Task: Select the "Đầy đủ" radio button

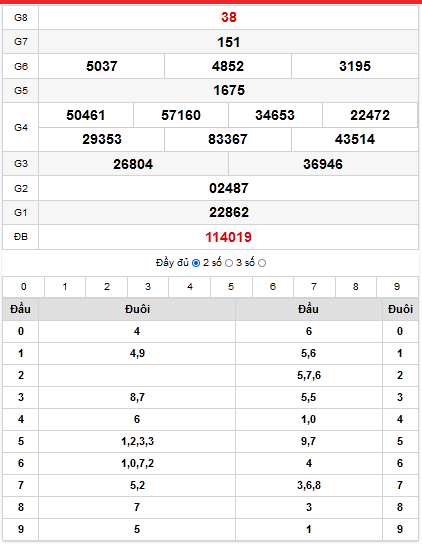Action: [196, 263]
